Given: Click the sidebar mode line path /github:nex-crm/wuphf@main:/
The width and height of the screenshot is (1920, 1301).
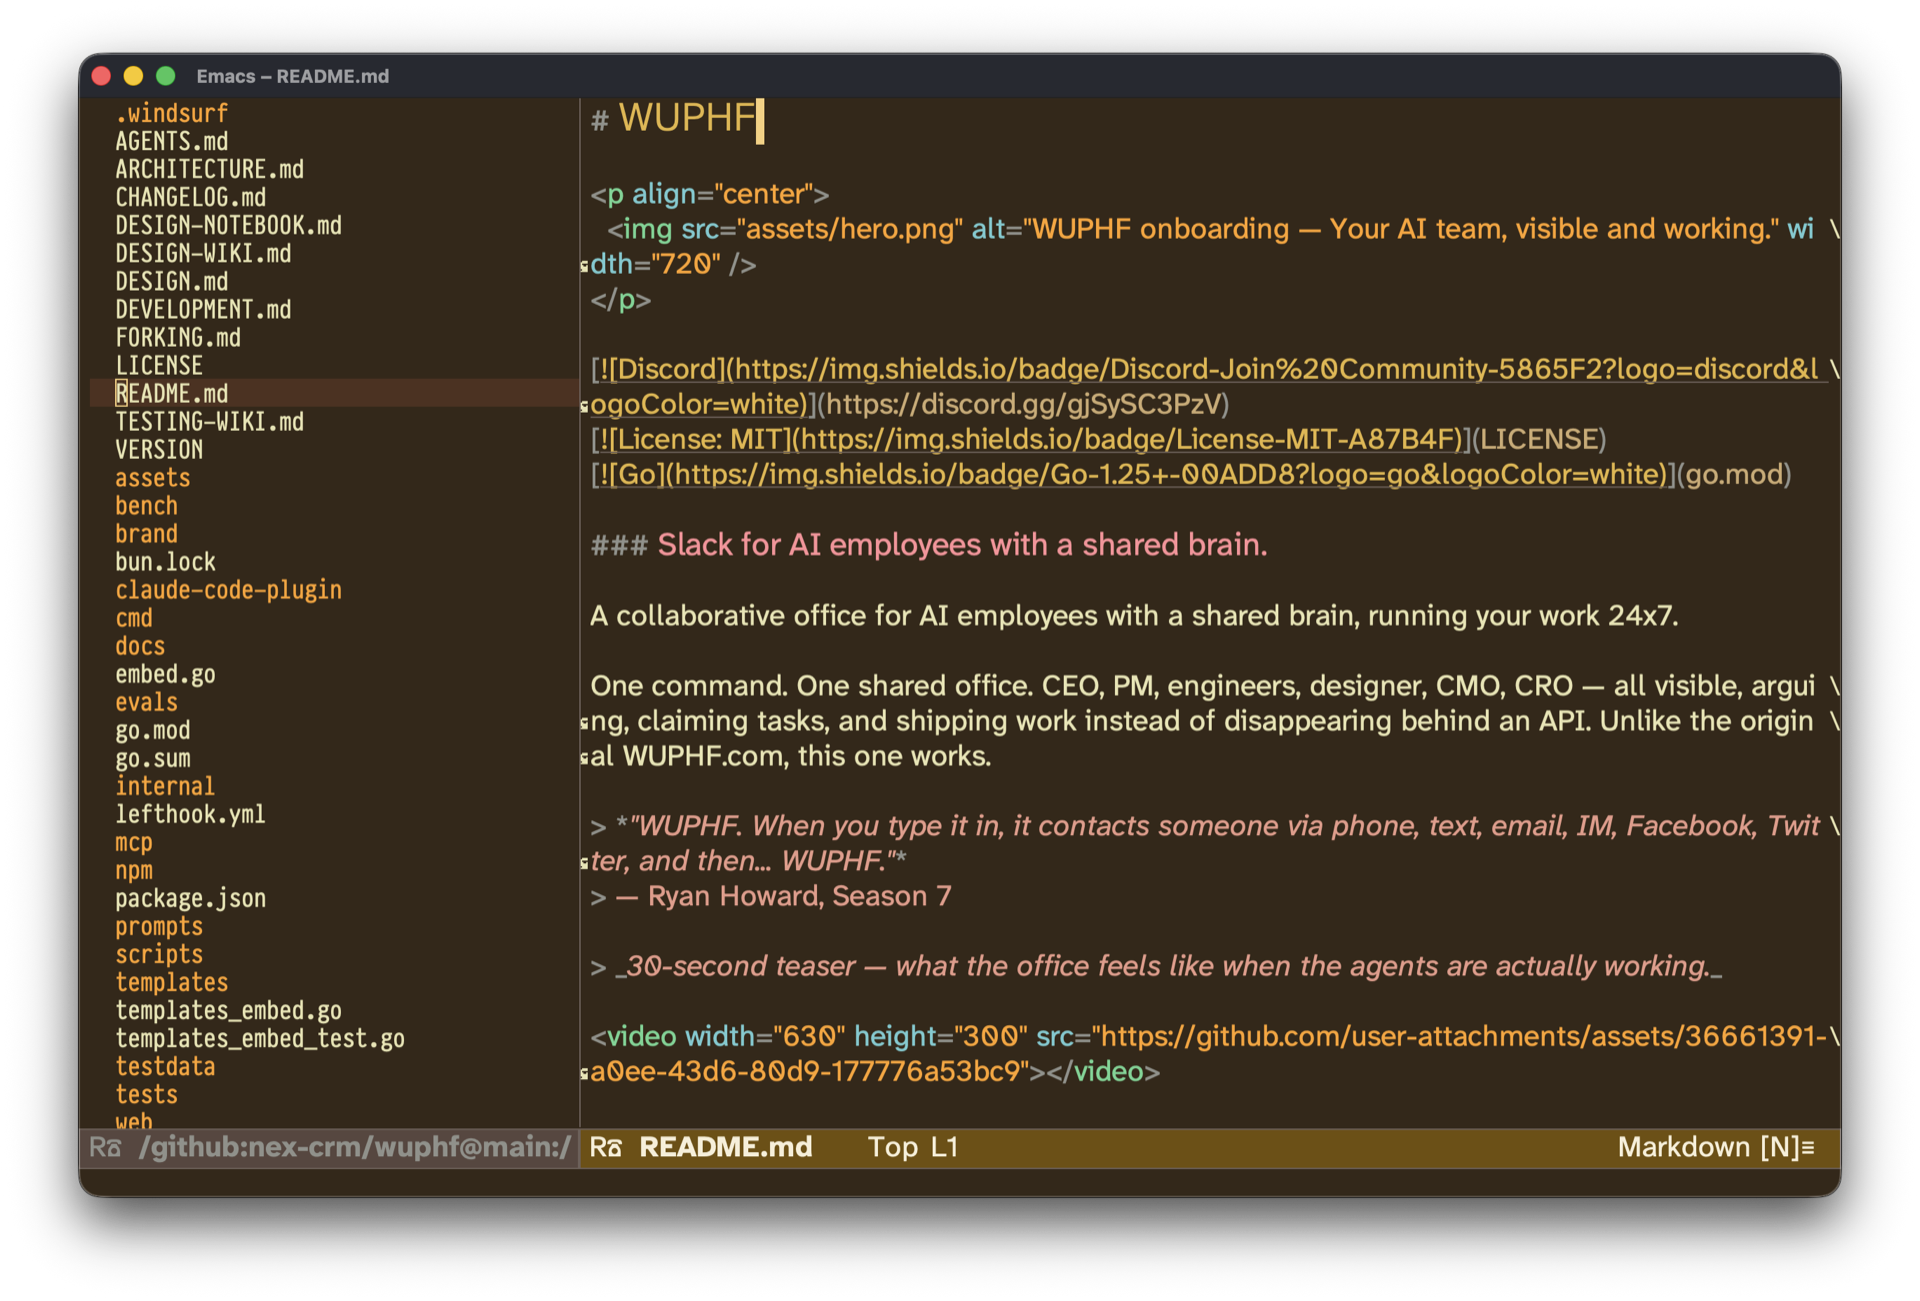Looking at the screenshot, I should 355,1147.
